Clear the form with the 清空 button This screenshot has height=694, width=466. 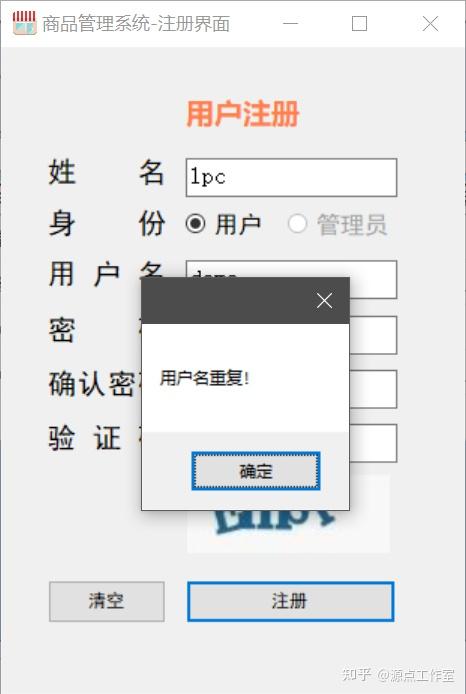click(107, 601)
